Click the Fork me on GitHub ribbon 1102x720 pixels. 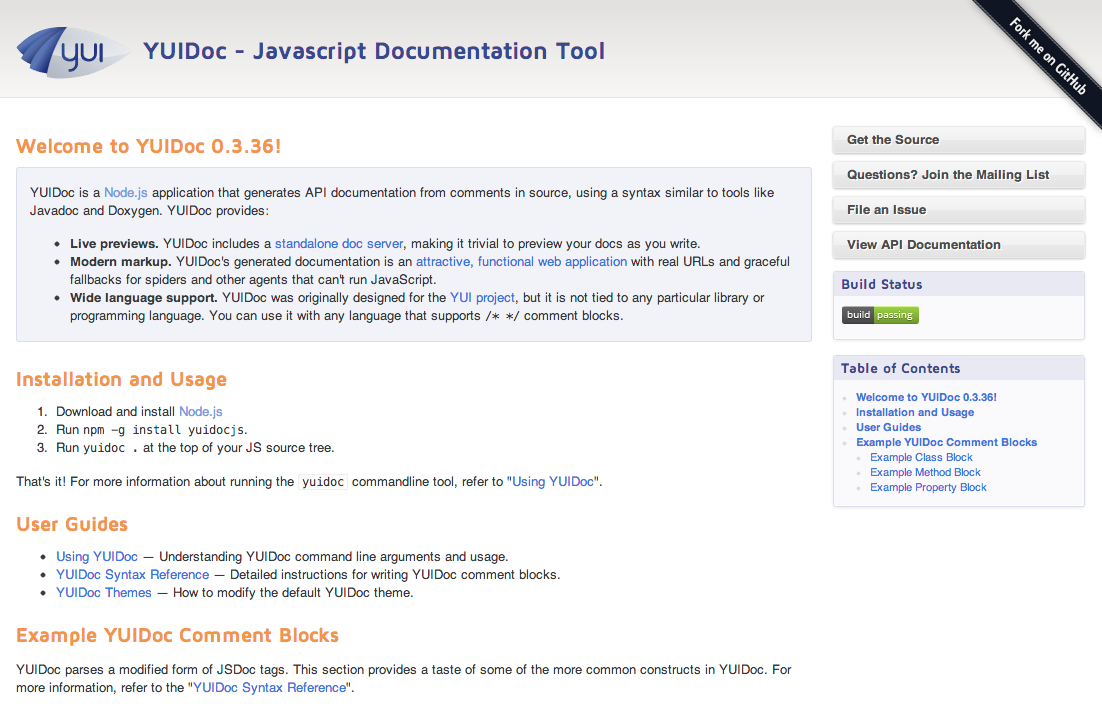tap(1046, 55)
